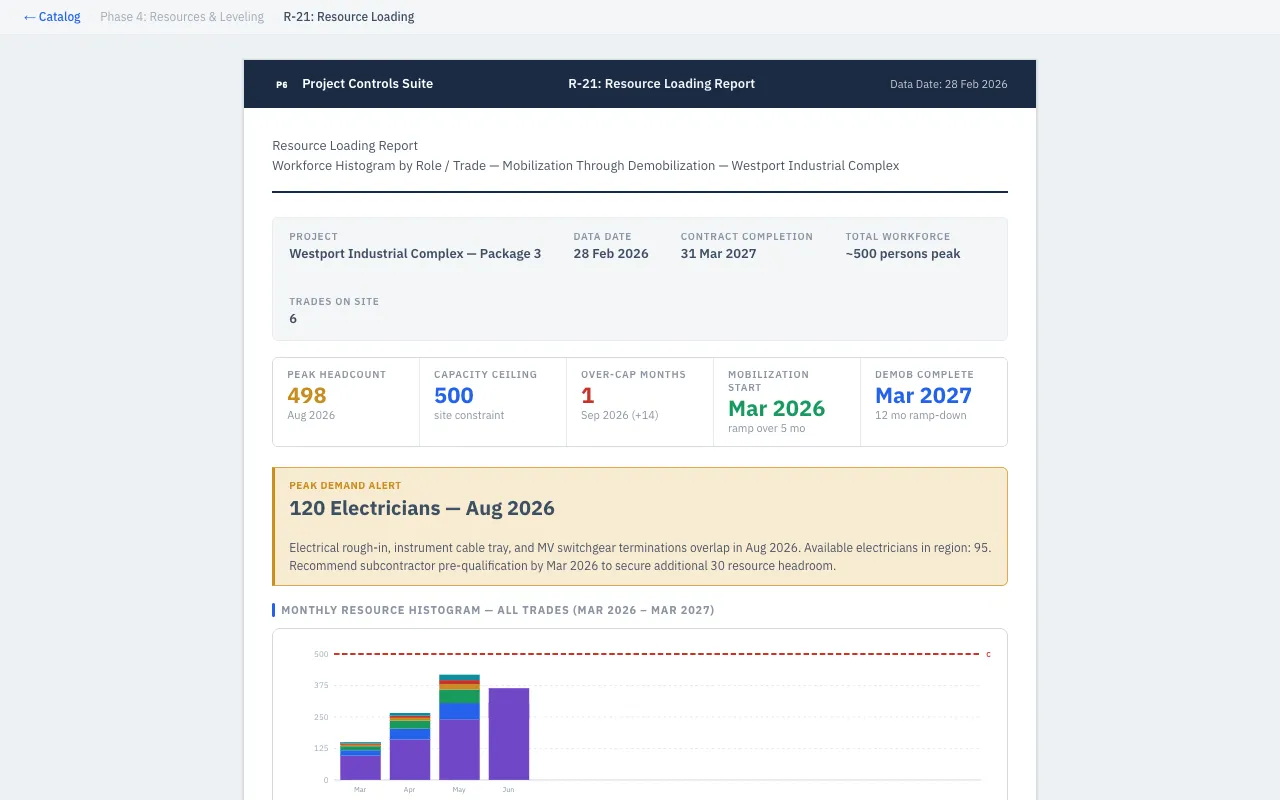Click the Monthly Resource Histogram section title
Viewport: 1280px width, 800px height.
(497, 610)
